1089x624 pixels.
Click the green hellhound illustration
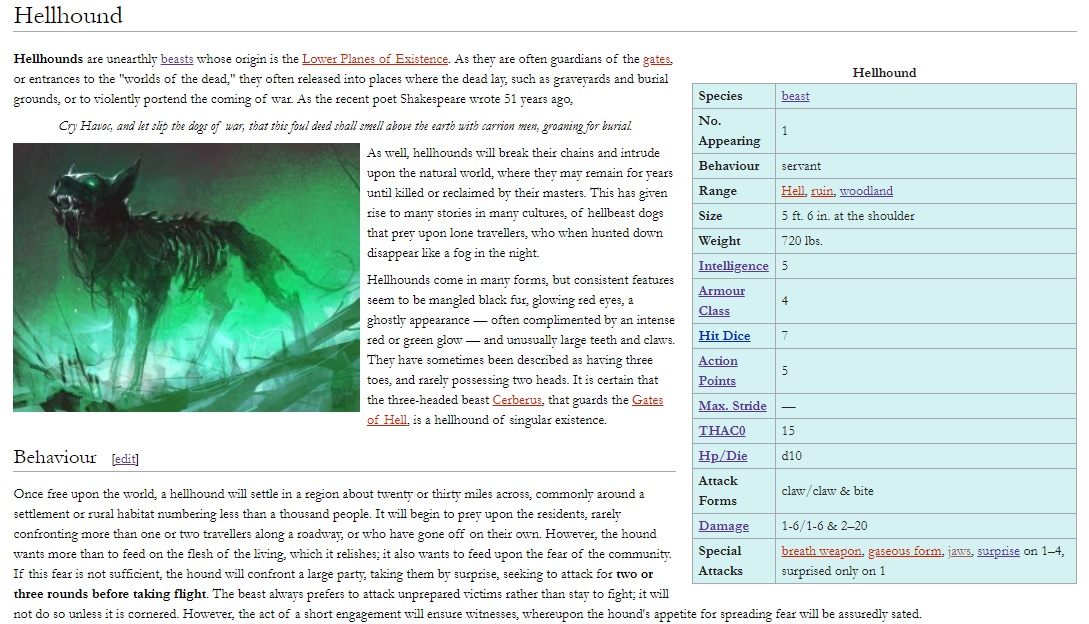click(x=186, y=277)
